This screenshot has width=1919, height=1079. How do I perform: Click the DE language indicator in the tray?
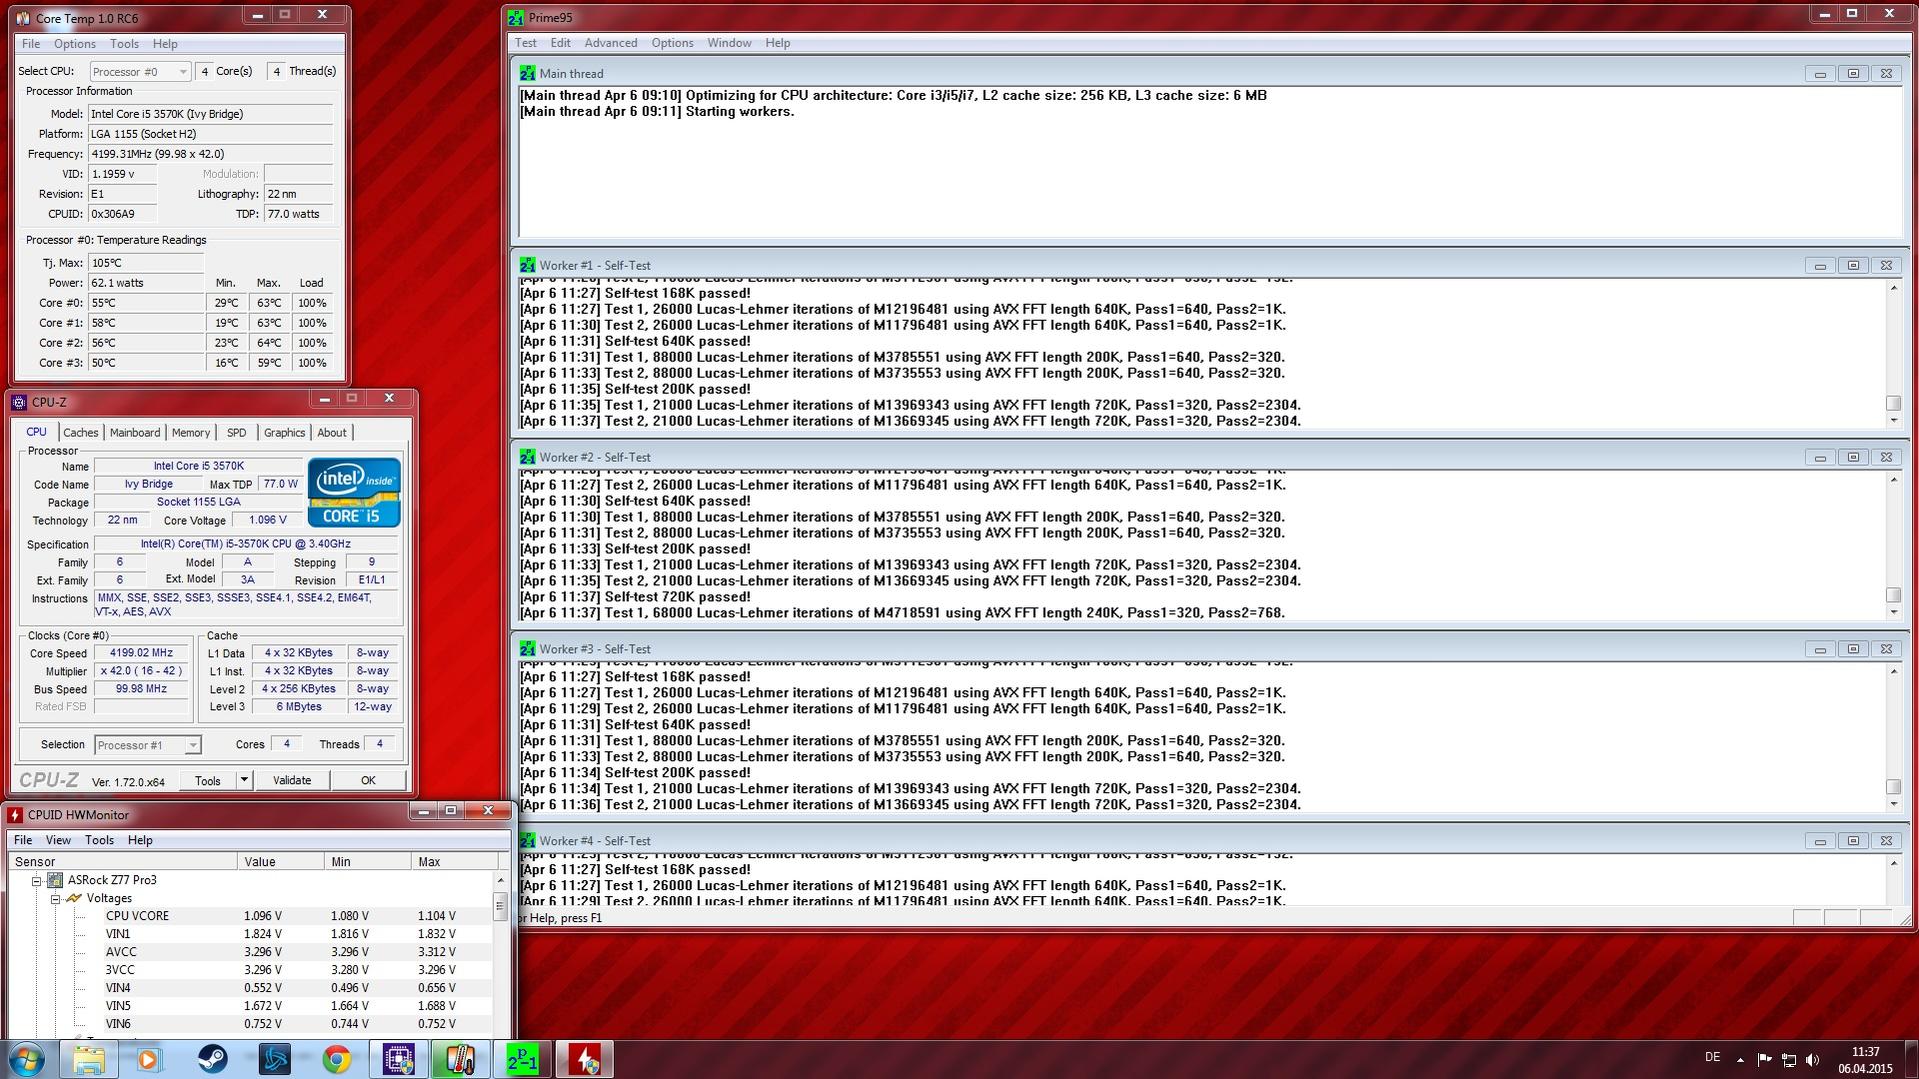tap(1712, 1058)
